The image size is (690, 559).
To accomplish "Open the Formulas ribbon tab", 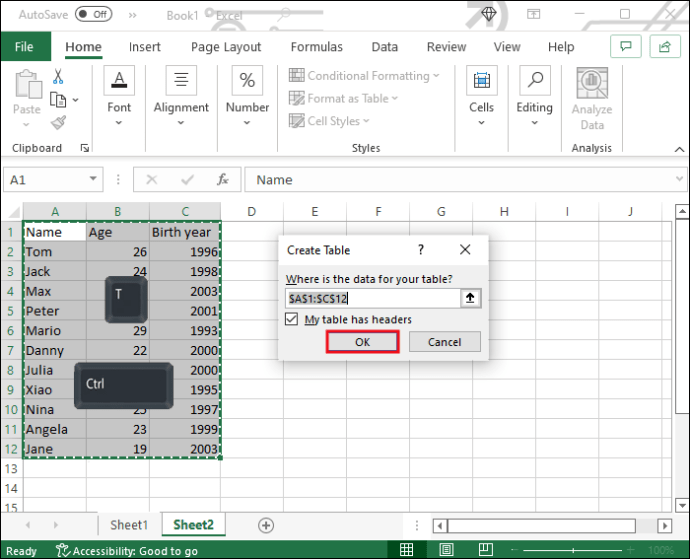I will coord(317,47).
